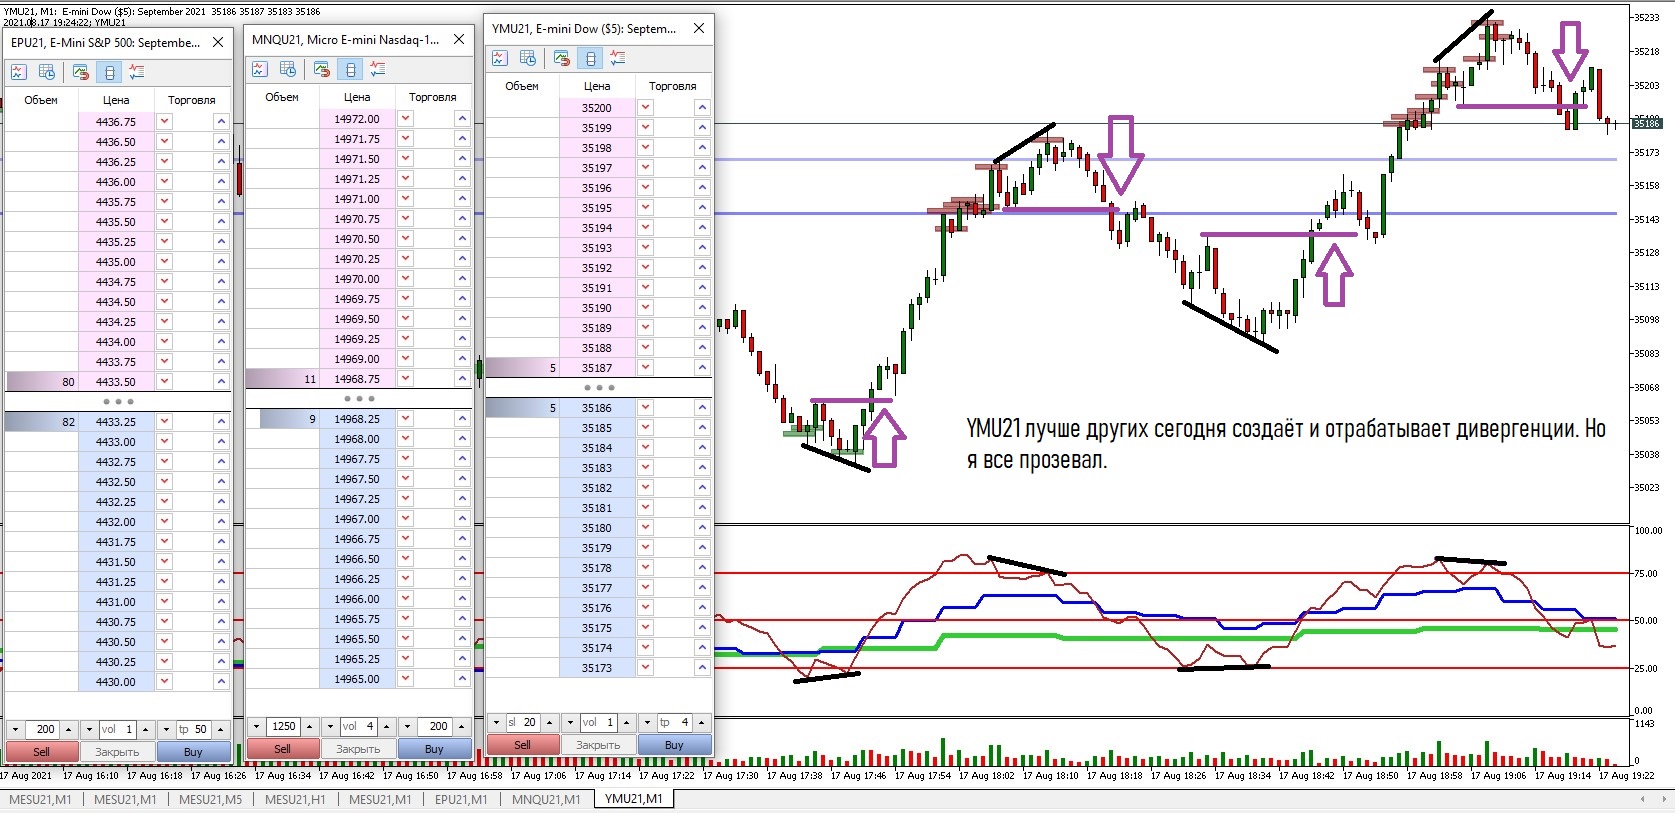Viewport: 1675px width, 813px height.
Task: Click Закрыть in the YMU21 window
Action: click(x=598, y=745)
